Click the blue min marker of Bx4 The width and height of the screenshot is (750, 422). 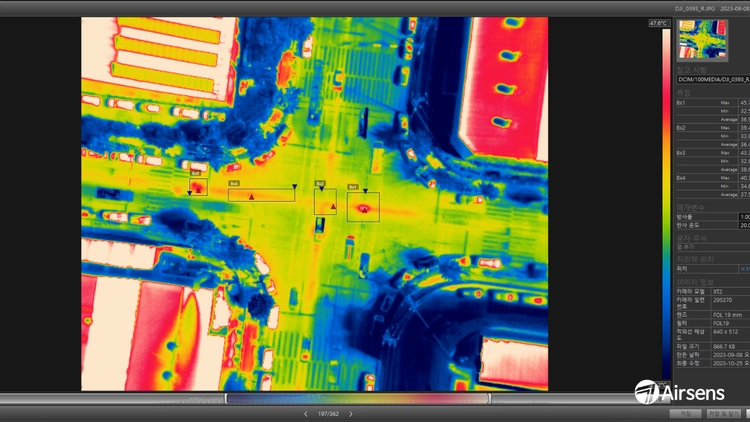coord(295,187)
